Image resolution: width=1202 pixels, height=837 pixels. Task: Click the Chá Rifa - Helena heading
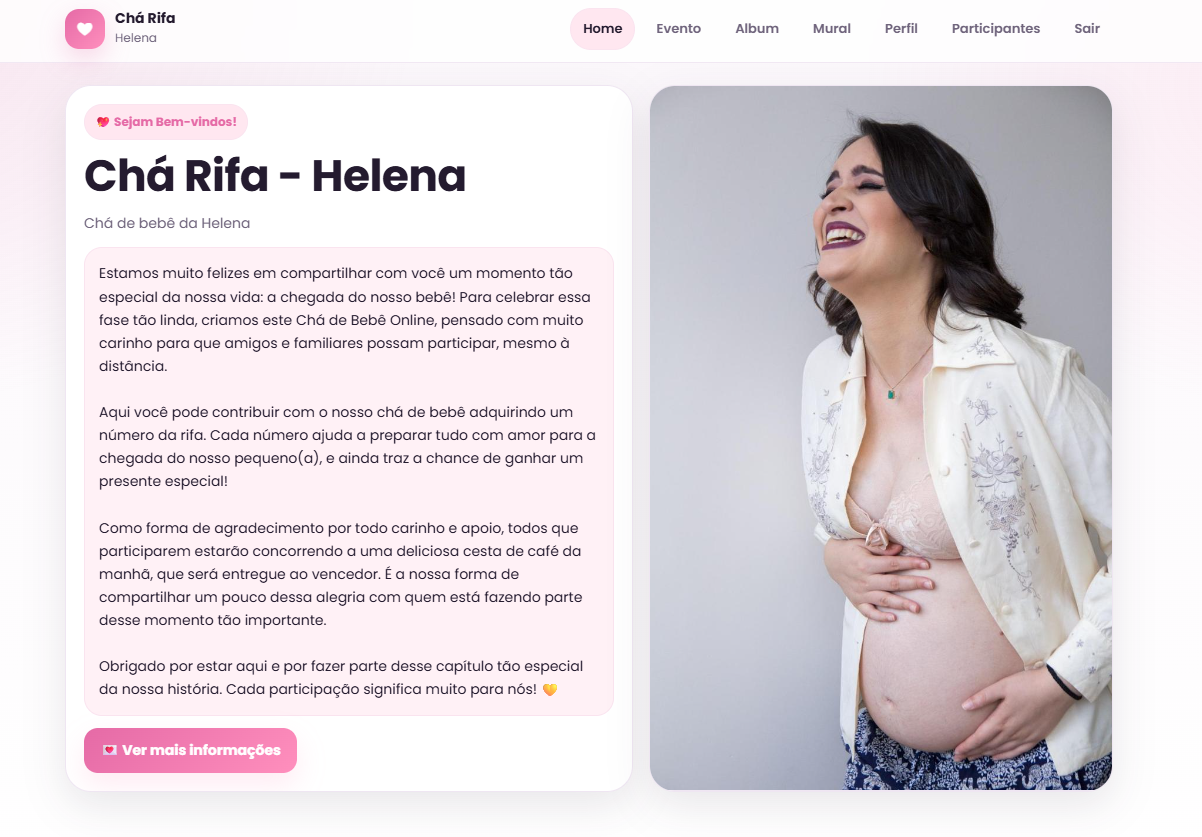tap(275, 176)
